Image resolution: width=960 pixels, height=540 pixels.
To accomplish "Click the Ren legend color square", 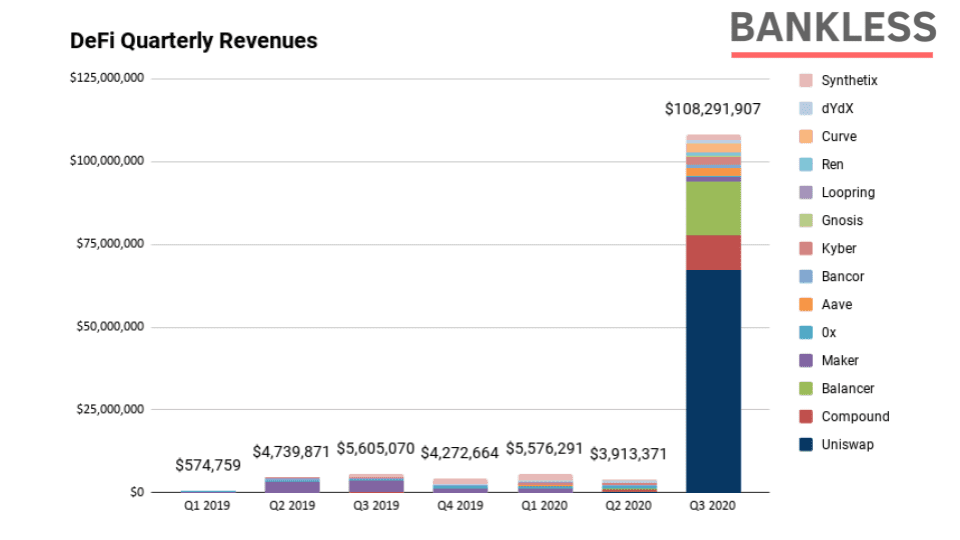I will pyautogui.click(x=806, y=164).
